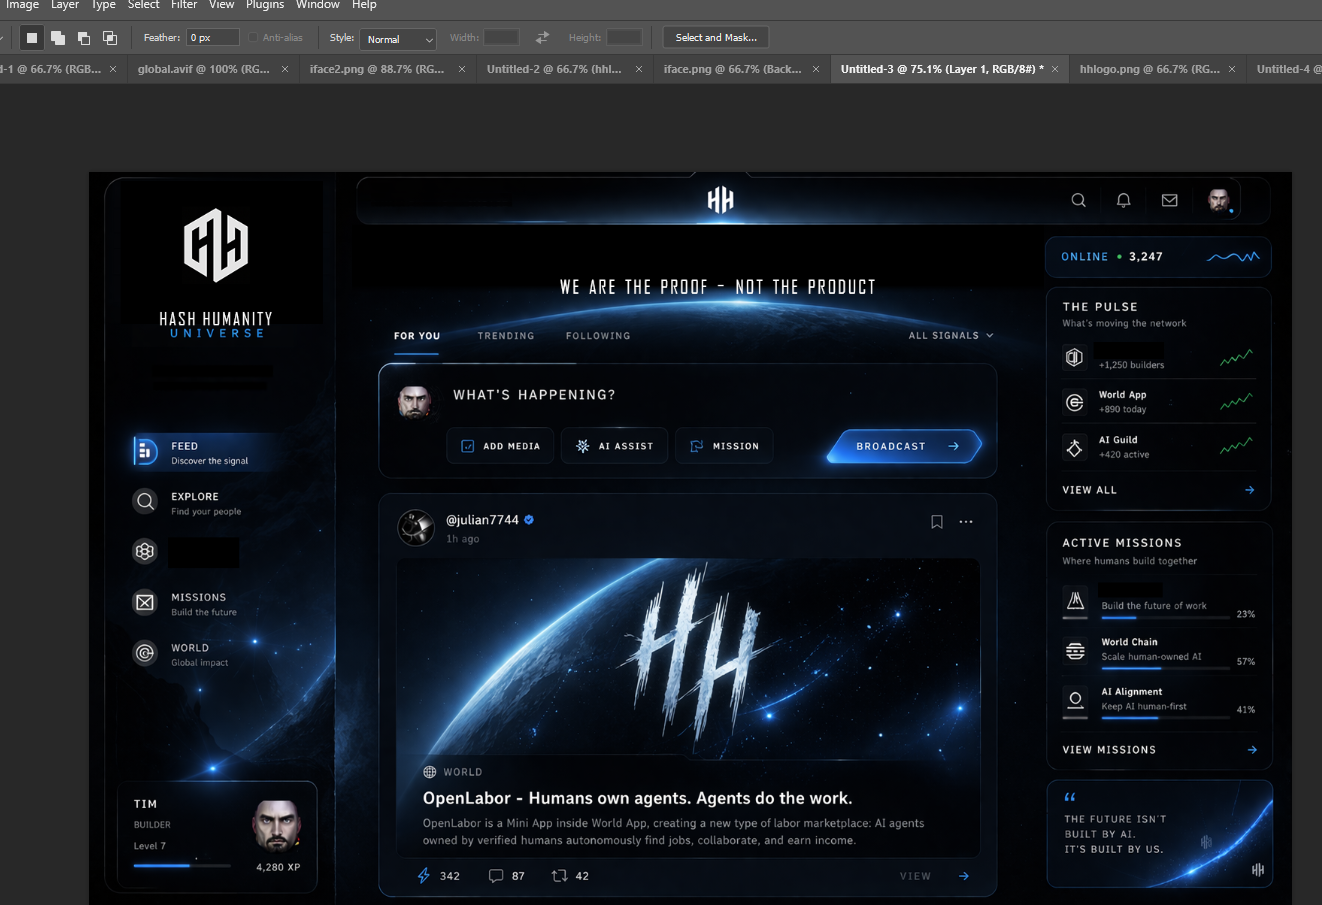Click the comment icon beside 87
Viewport: 1322px width, 905px height.
click(x=495, y=876)
